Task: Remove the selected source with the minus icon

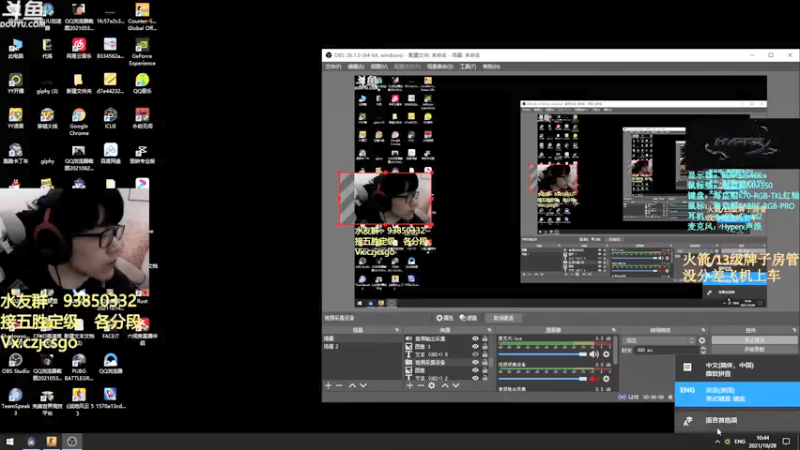Action: click(x=420, y=386)
